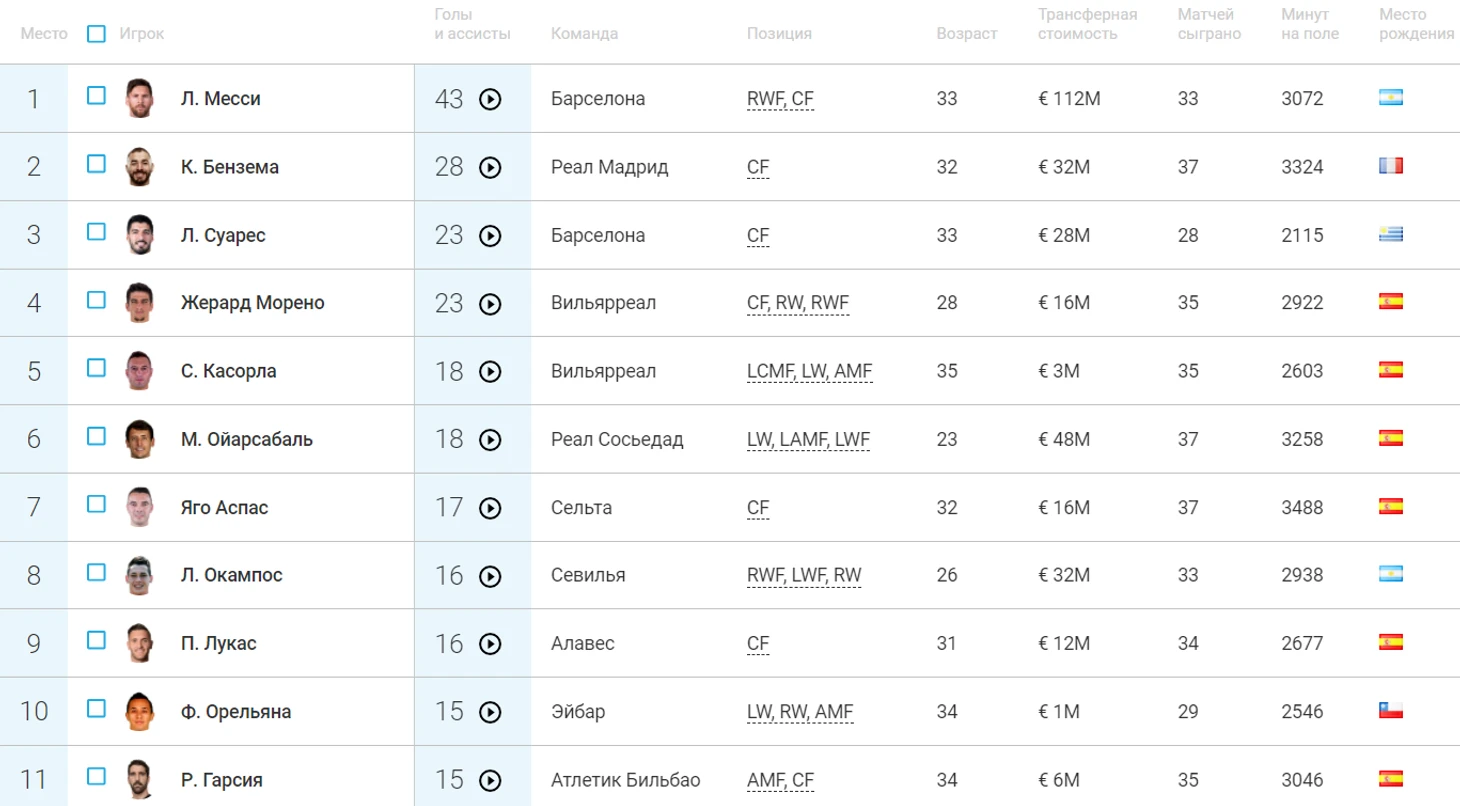Viewport: 1460px width, 806px height.
Task: Play the goal video for Л. Окампос
Action: point(490,576)
